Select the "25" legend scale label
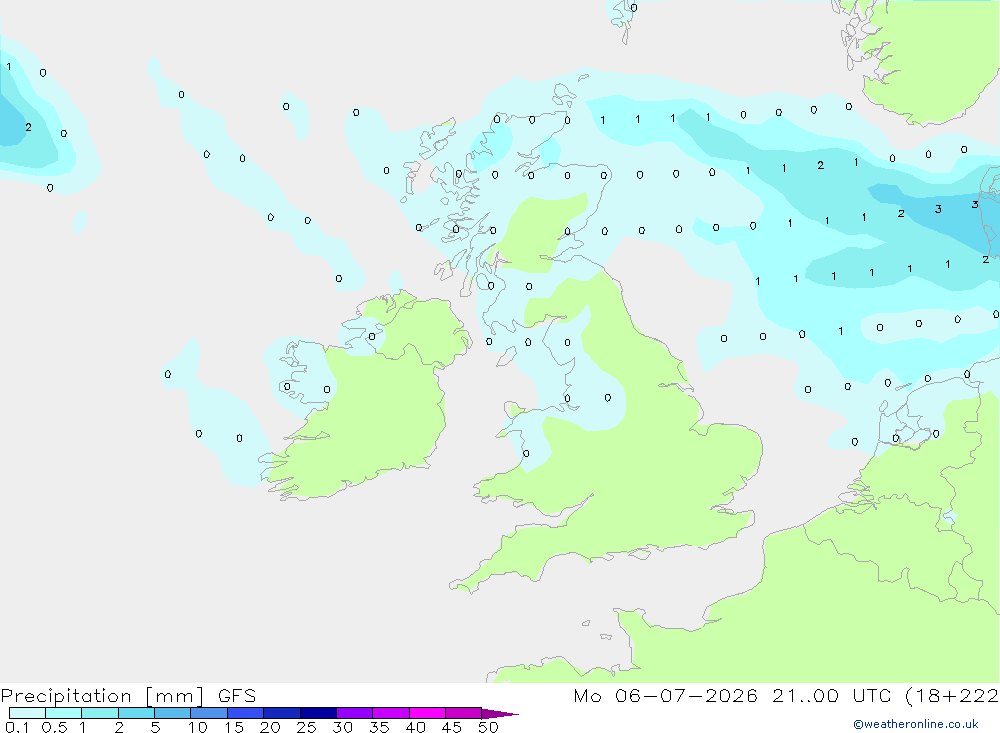 [x=306, y=727]
